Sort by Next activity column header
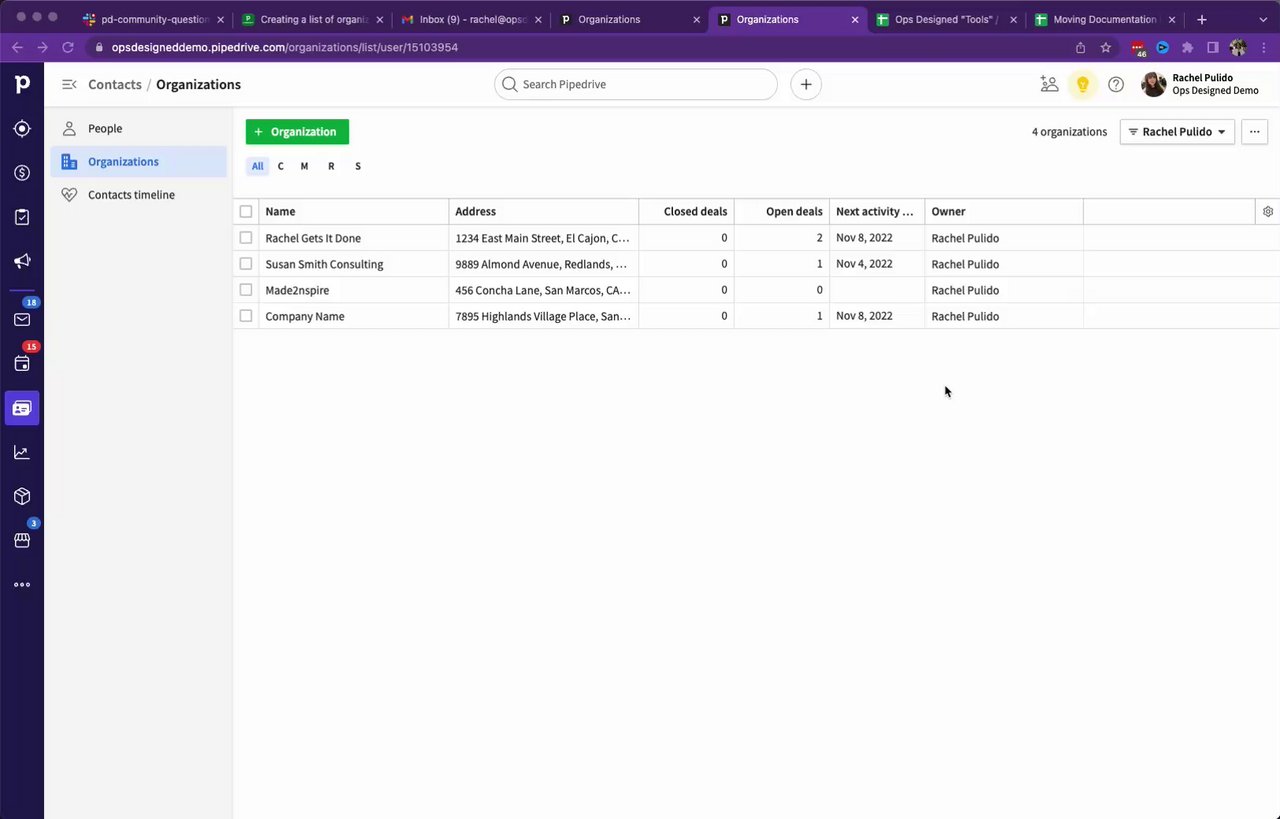The width and height of the screenshot is (1280, 819). 877,212
